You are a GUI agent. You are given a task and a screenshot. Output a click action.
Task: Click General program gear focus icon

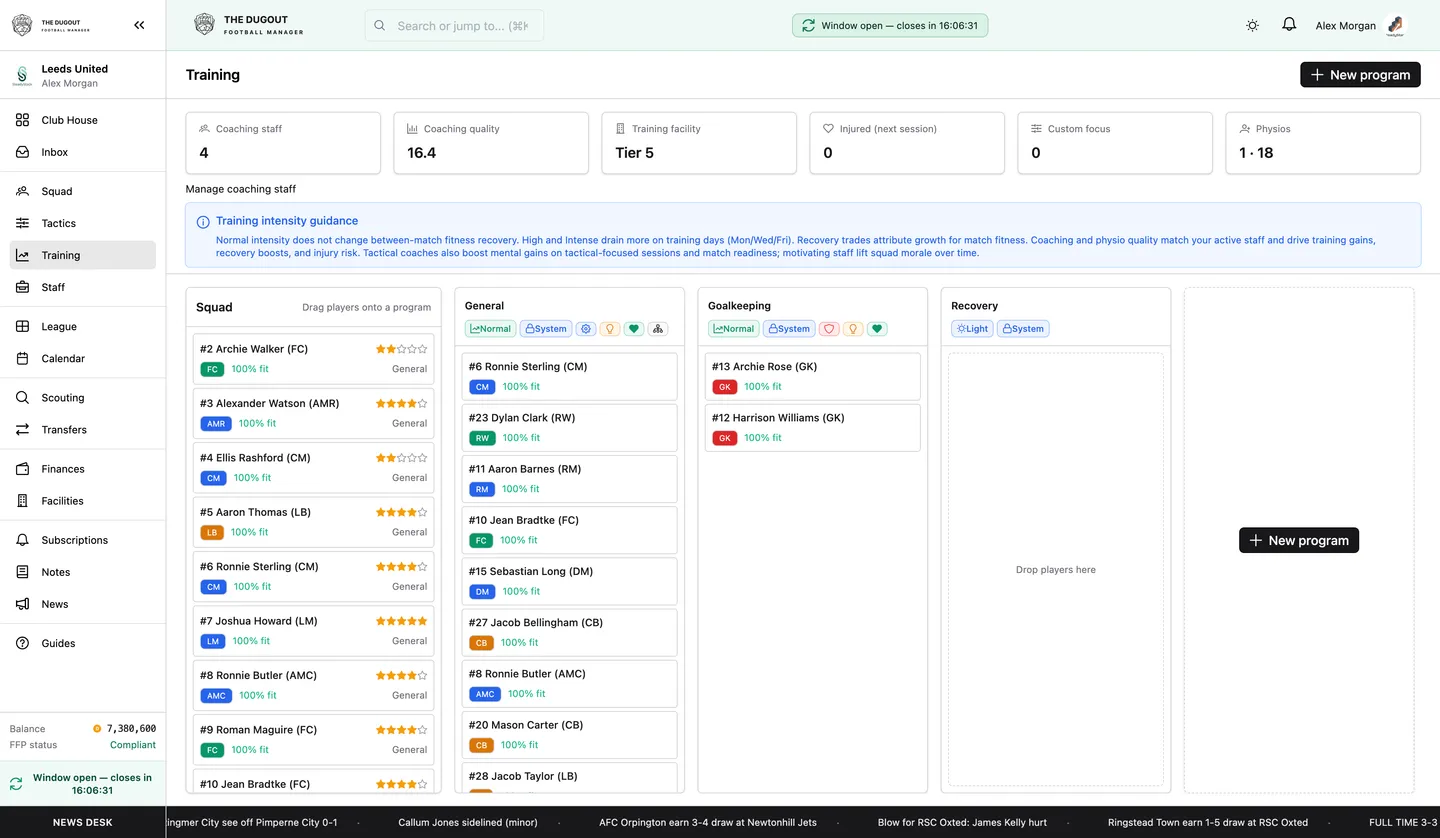586,329
